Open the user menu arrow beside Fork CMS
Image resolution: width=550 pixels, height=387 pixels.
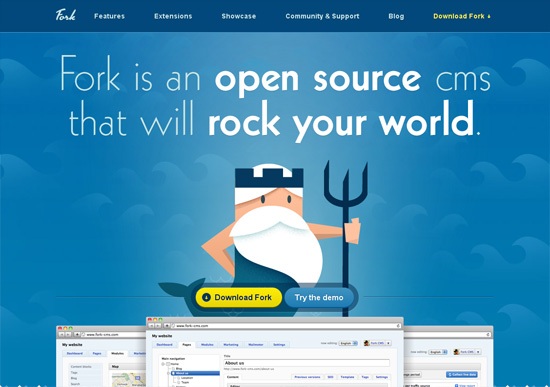pyautogui.click(x=388, y=343)
